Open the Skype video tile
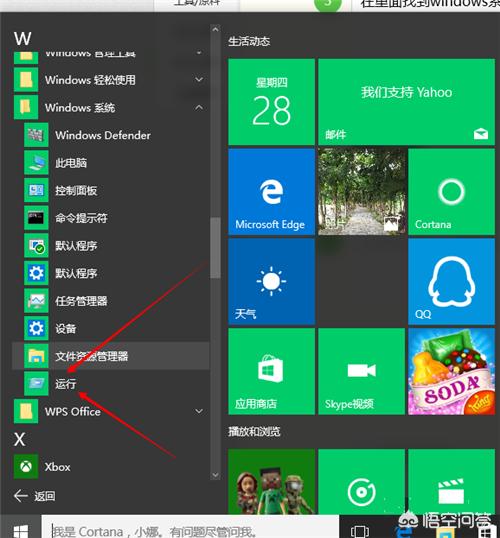 pos(361,372)
